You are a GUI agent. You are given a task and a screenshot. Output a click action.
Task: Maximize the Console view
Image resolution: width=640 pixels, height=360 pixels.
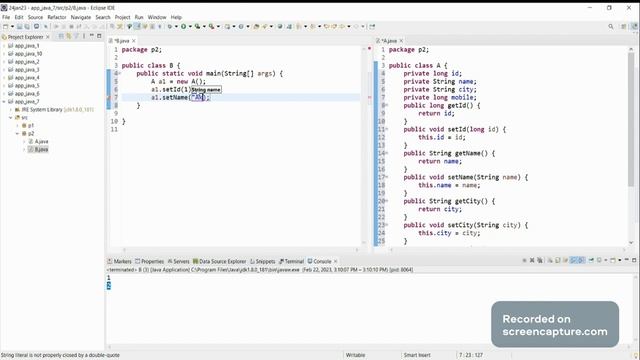pyautogui.click(x=634, y=260)
